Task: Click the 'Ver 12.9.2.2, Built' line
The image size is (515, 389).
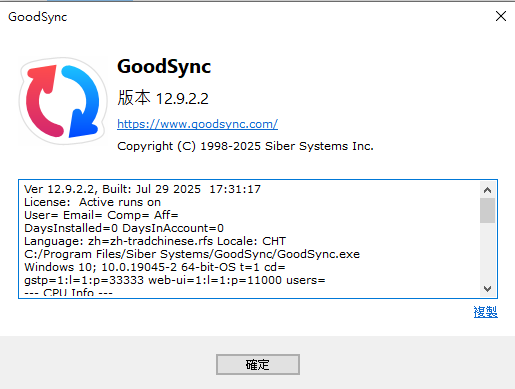Action: point(142,189)
